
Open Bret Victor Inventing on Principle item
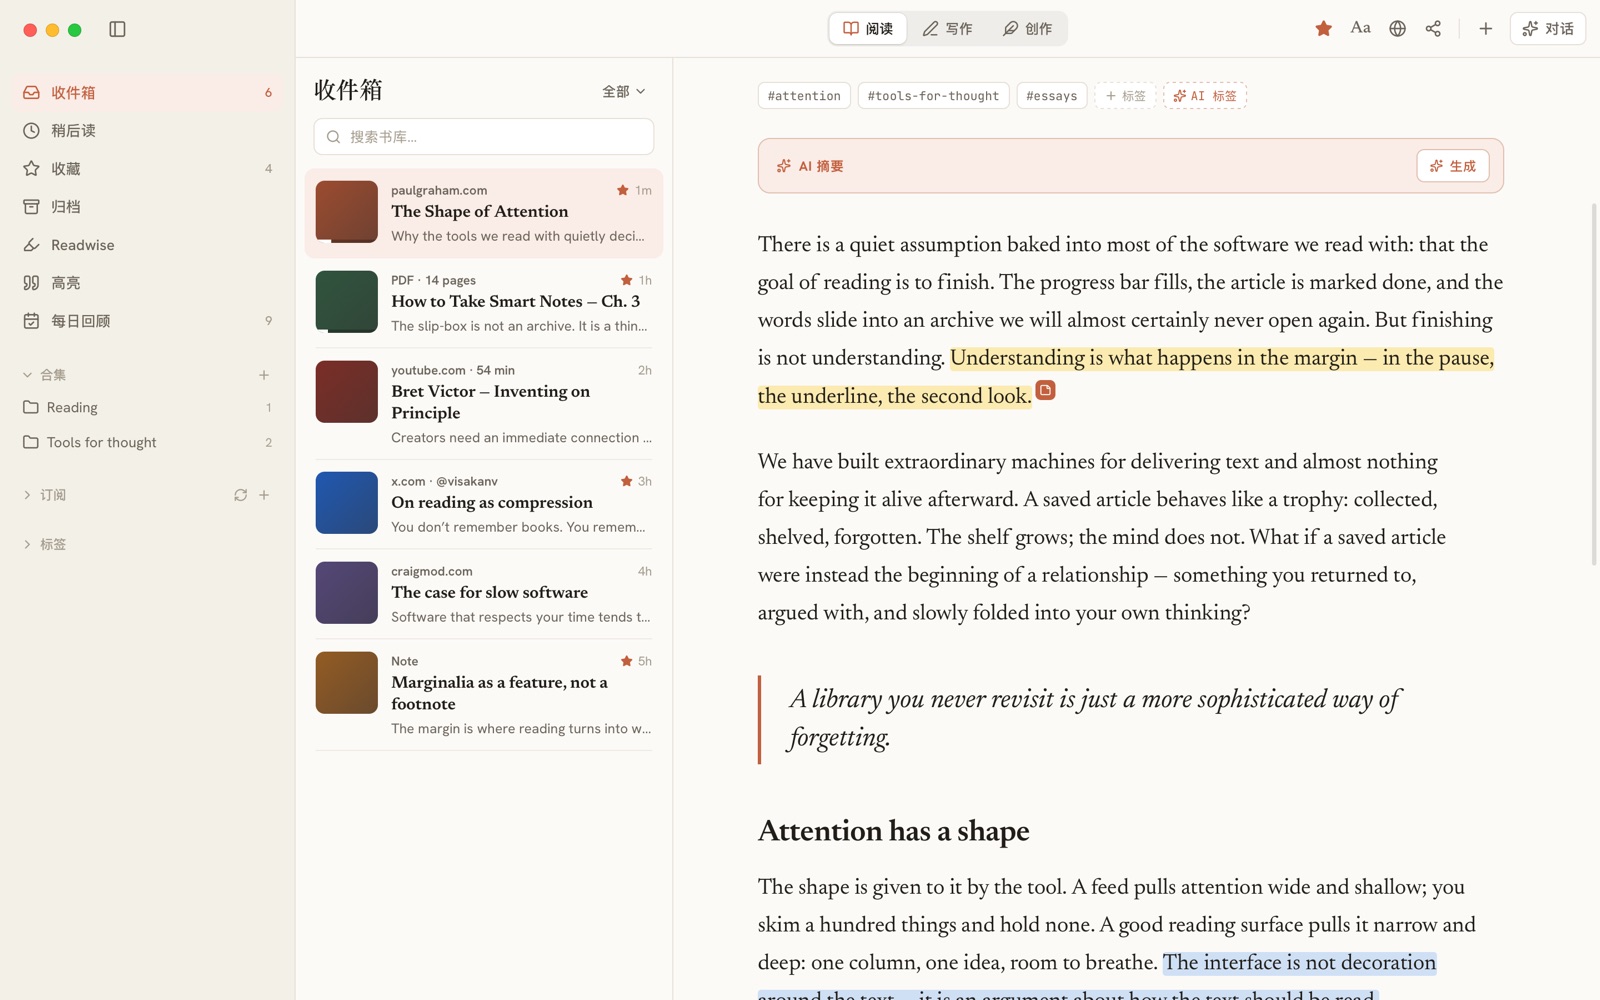(484, 404)
